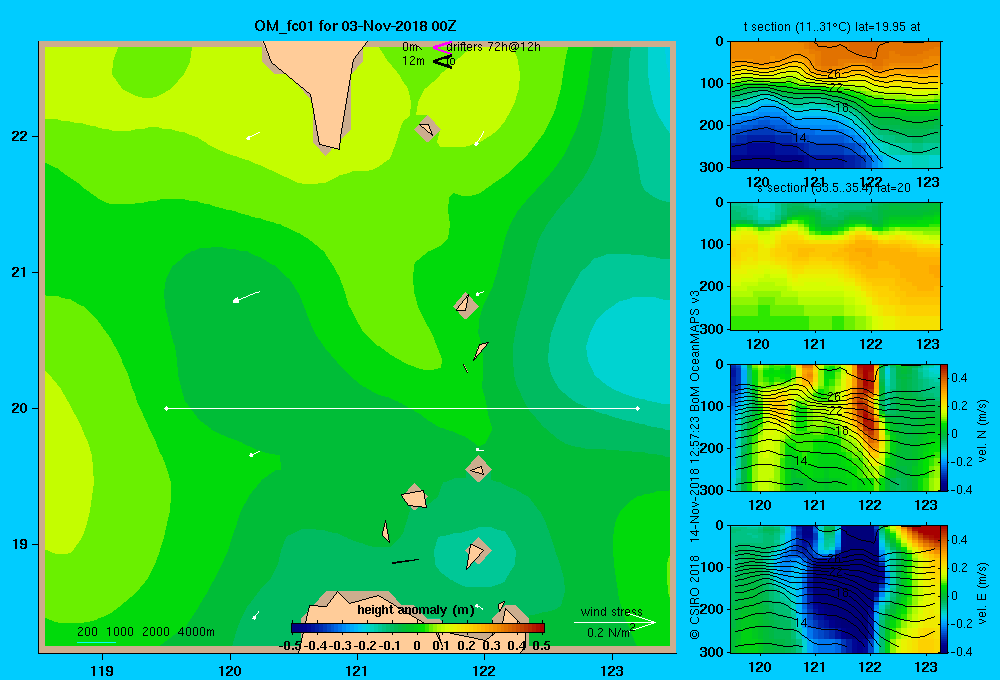The height and width of the screenshot is (680, 1000).
Task: Click the 'drifters 72h@12h' legend label
Action: click(x=494, y=47)
